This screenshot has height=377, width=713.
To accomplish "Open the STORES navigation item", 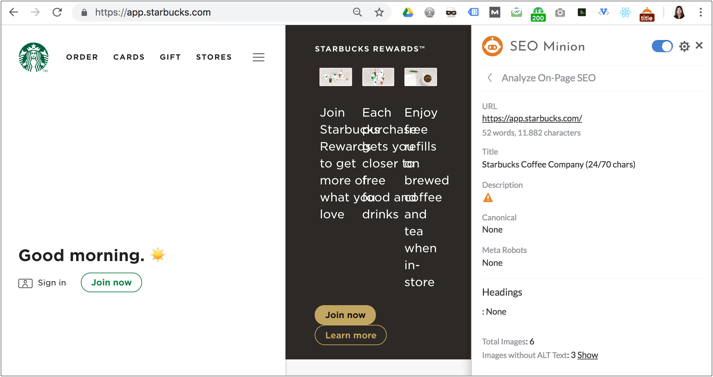I will [x=214, y=57].
